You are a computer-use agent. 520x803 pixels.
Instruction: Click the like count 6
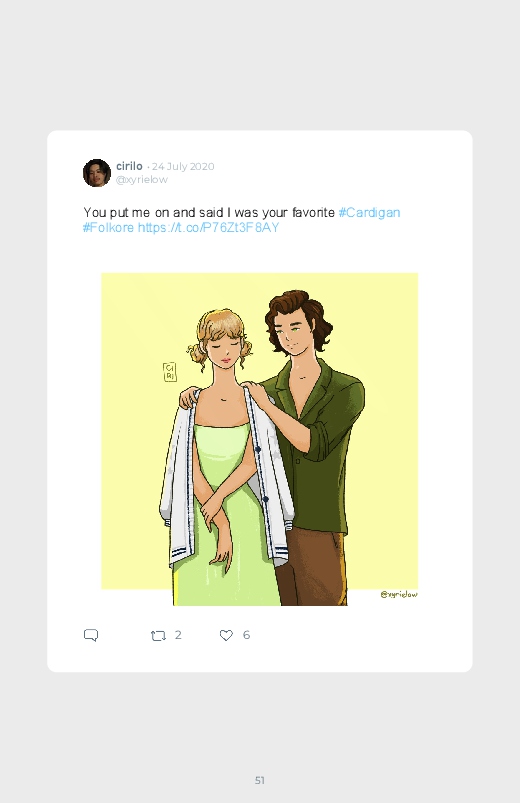click(x=246, y=635)
